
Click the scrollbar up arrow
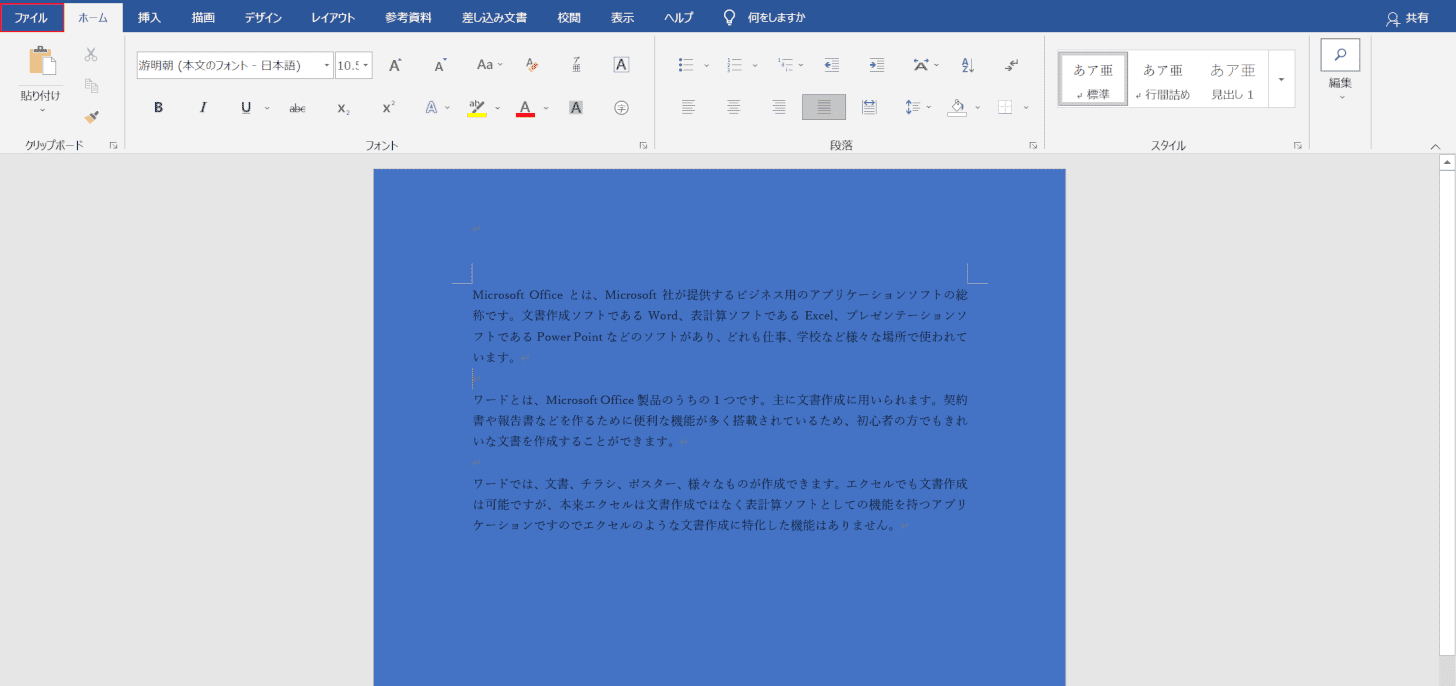point(1447,161)
